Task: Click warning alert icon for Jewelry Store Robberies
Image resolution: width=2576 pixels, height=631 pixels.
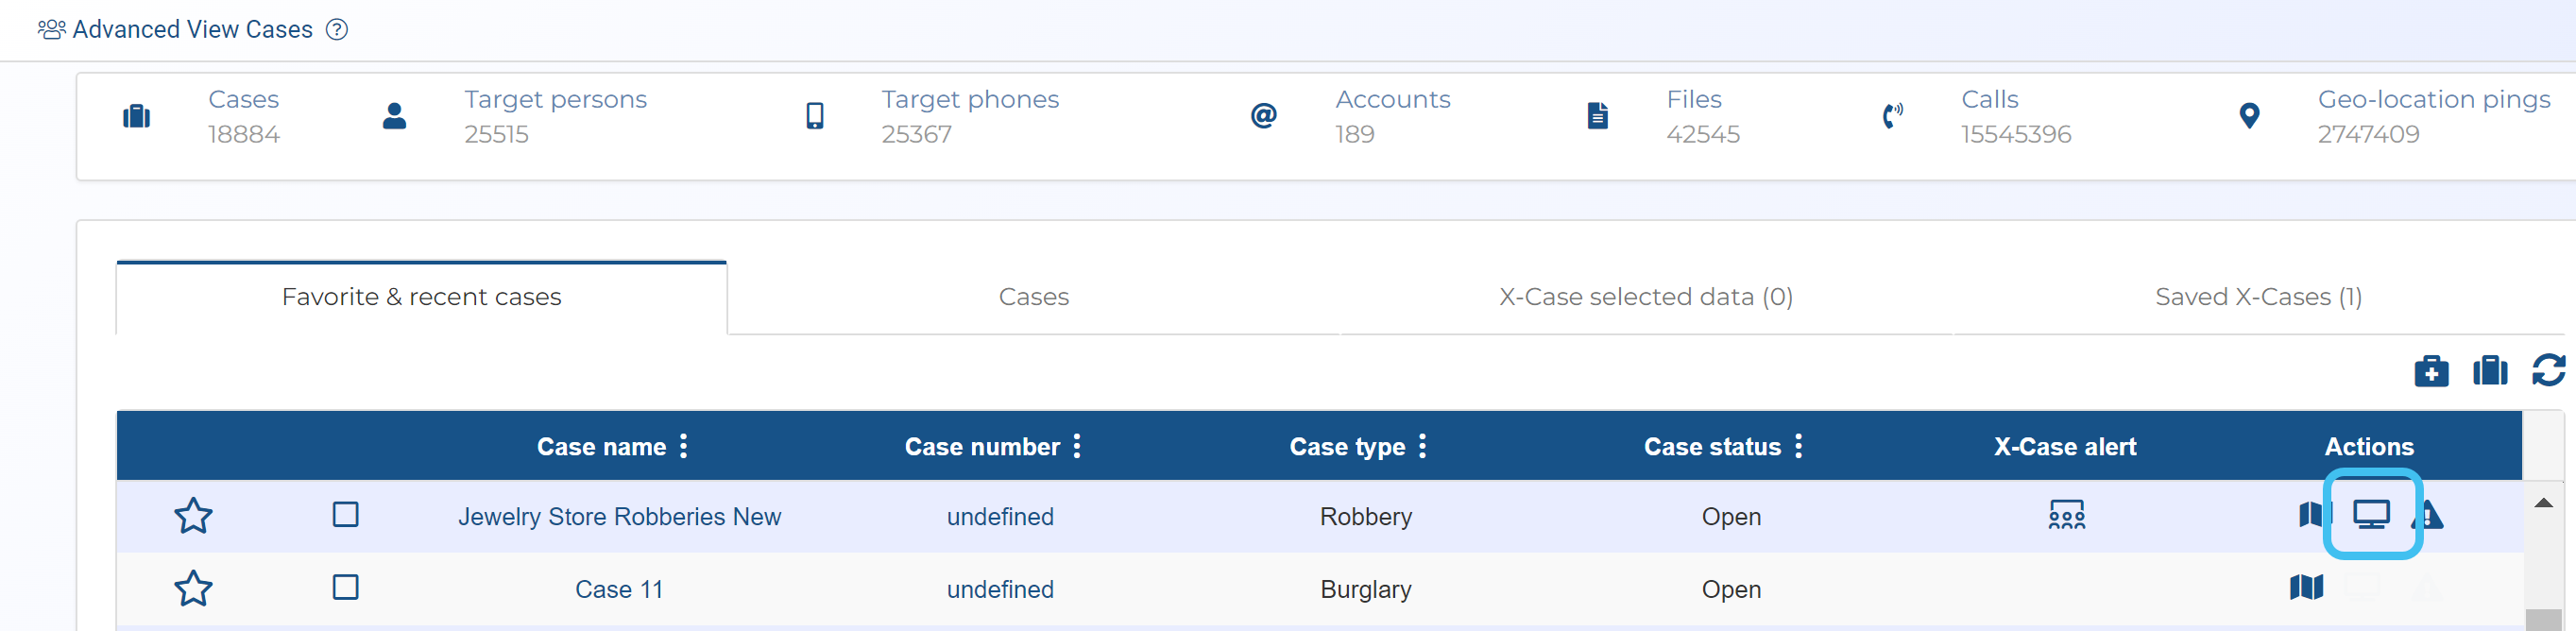Action: click(x=2430, y=516)
